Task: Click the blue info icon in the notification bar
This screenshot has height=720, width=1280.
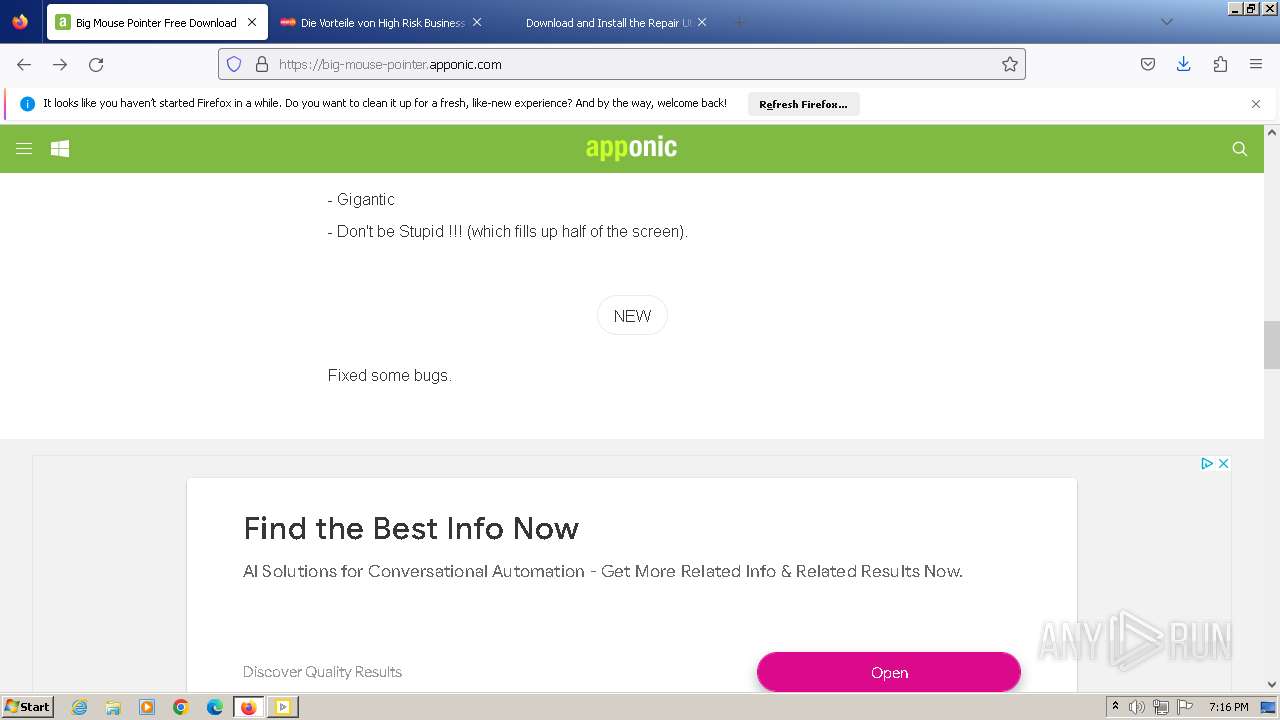Action: [27, 104]
